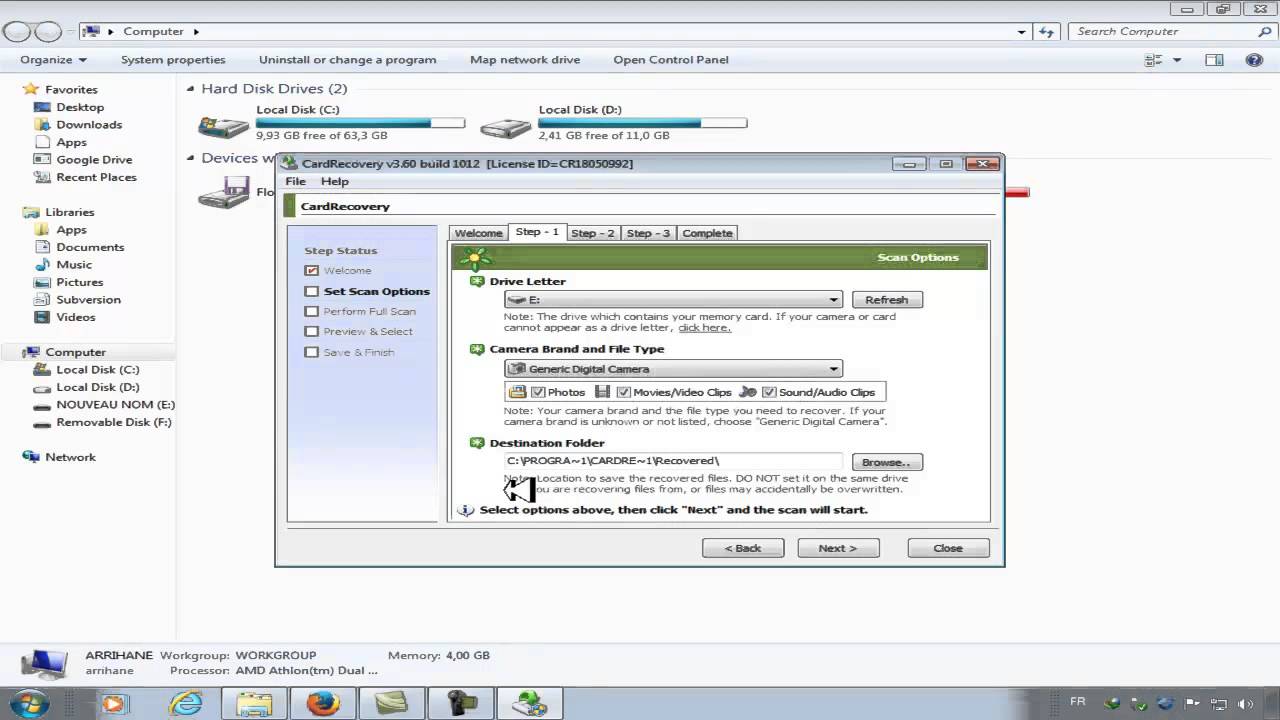Click Uninstall or change a program
Viewport: 1280px width, 720px height.
point(347,60)
